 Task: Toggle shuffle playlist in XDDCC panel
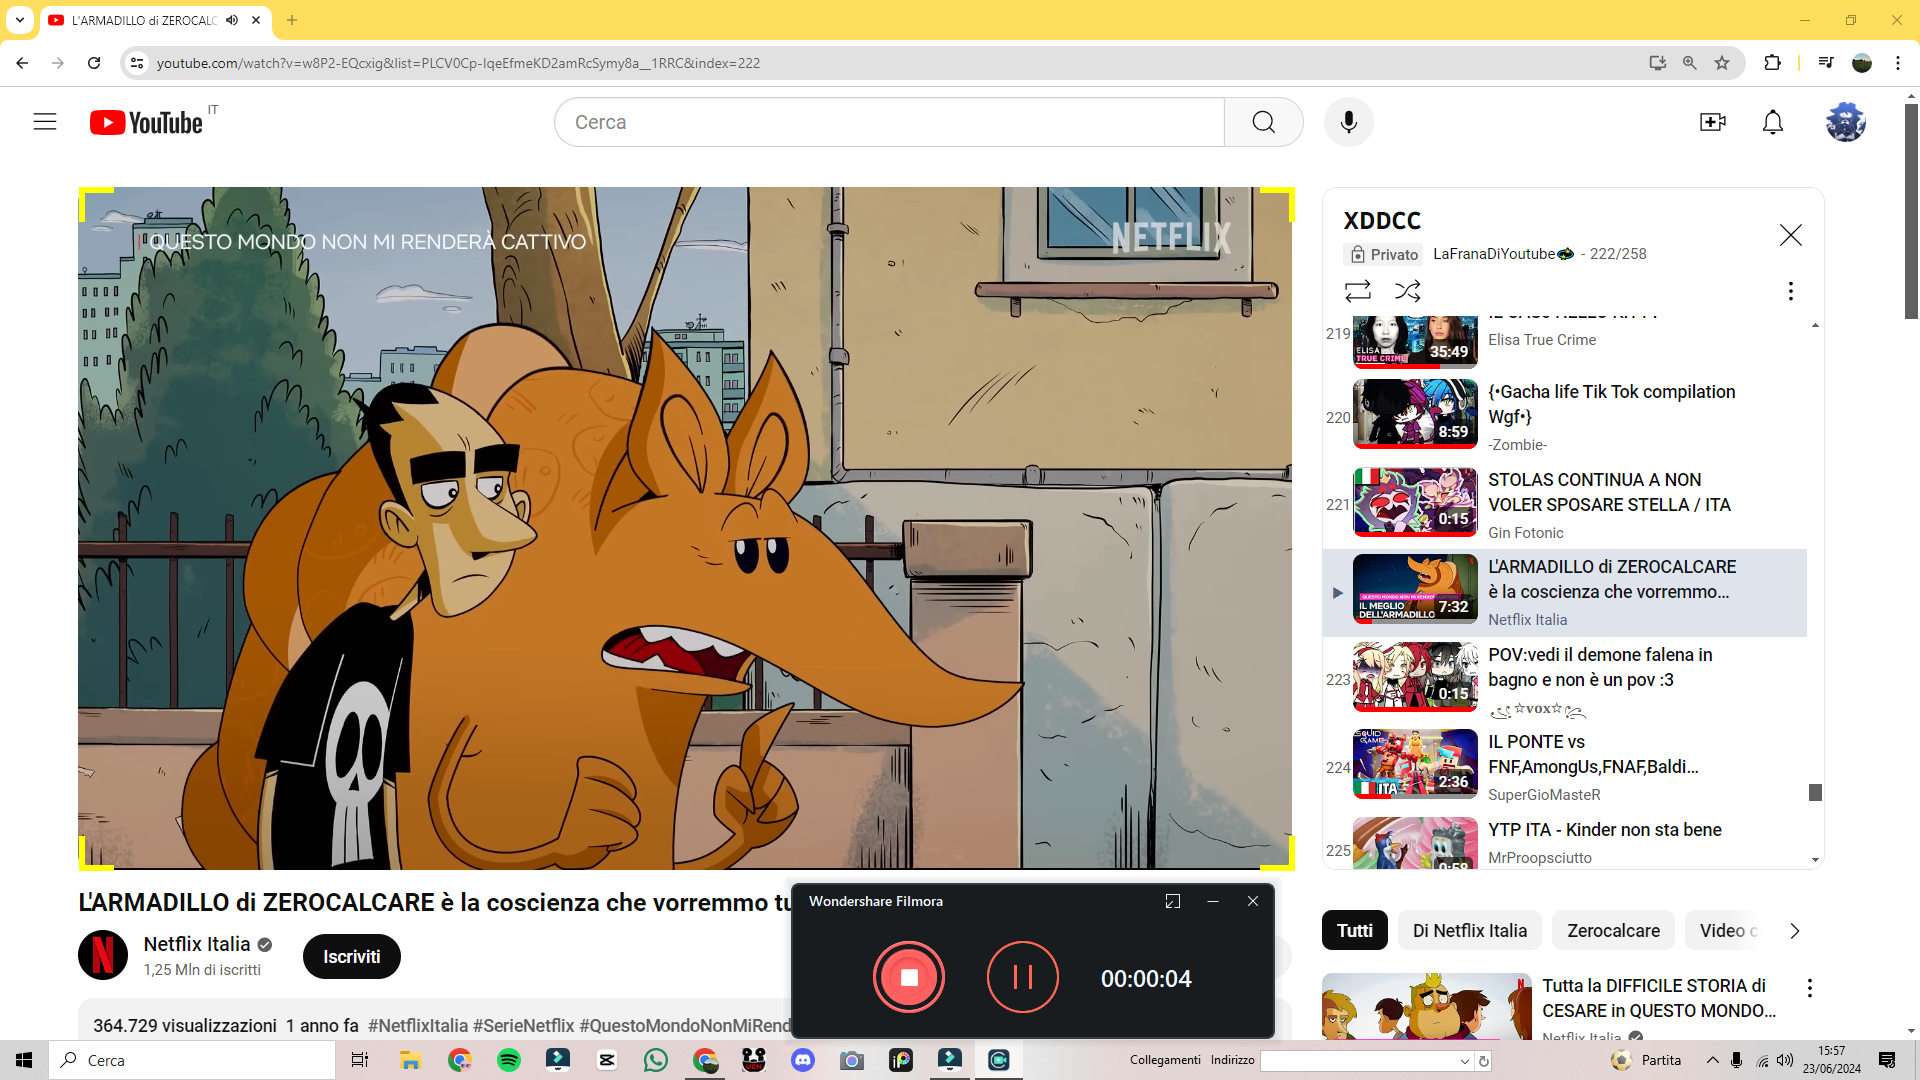pyautogui.click(x=1408, y=291)
